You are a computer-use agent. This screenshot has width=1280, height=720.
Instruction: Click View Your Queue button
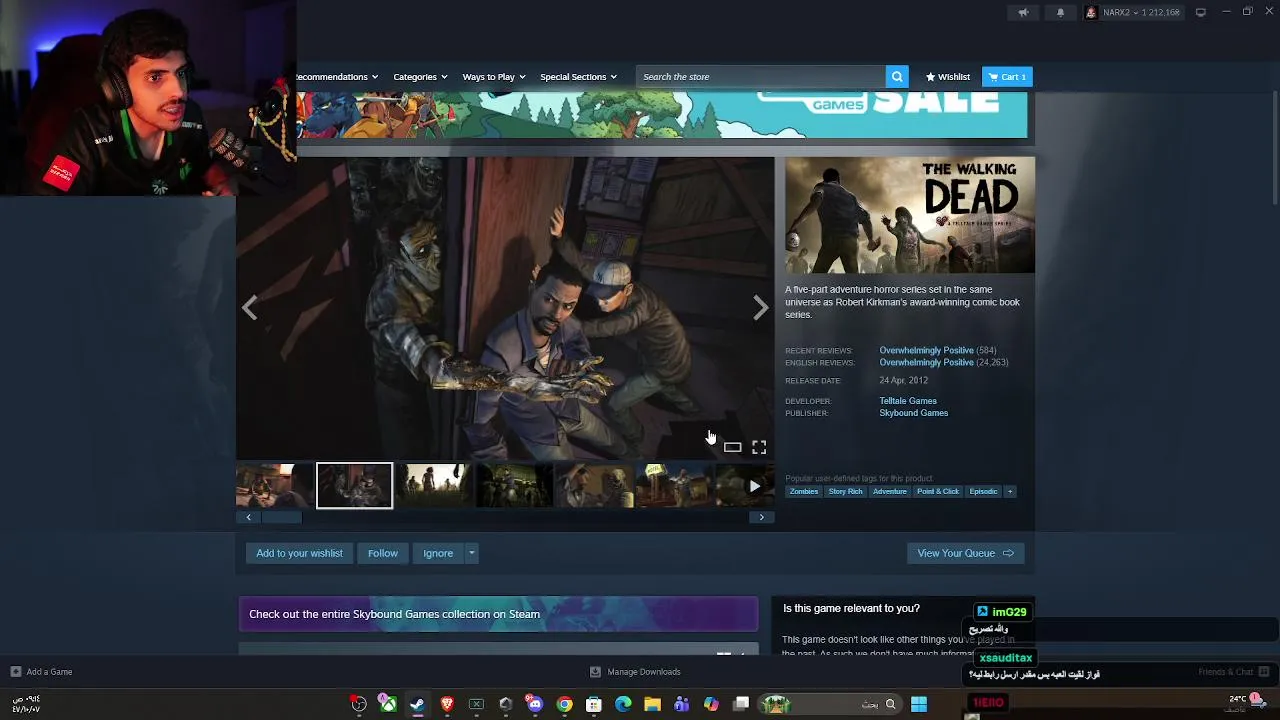965,553
